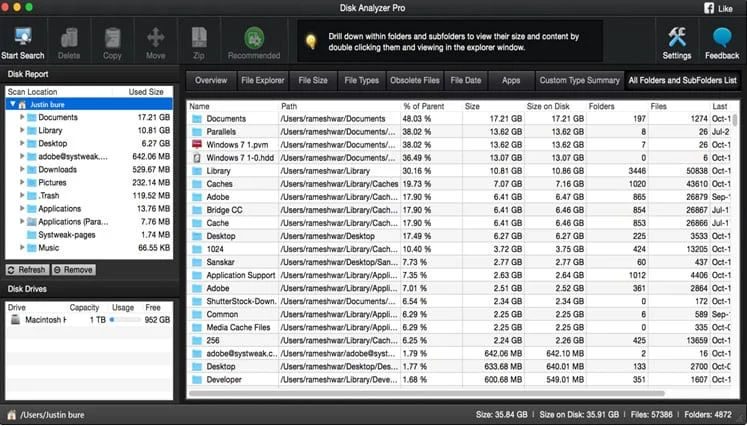Expand the Library tree folder

tap(22, 130)
